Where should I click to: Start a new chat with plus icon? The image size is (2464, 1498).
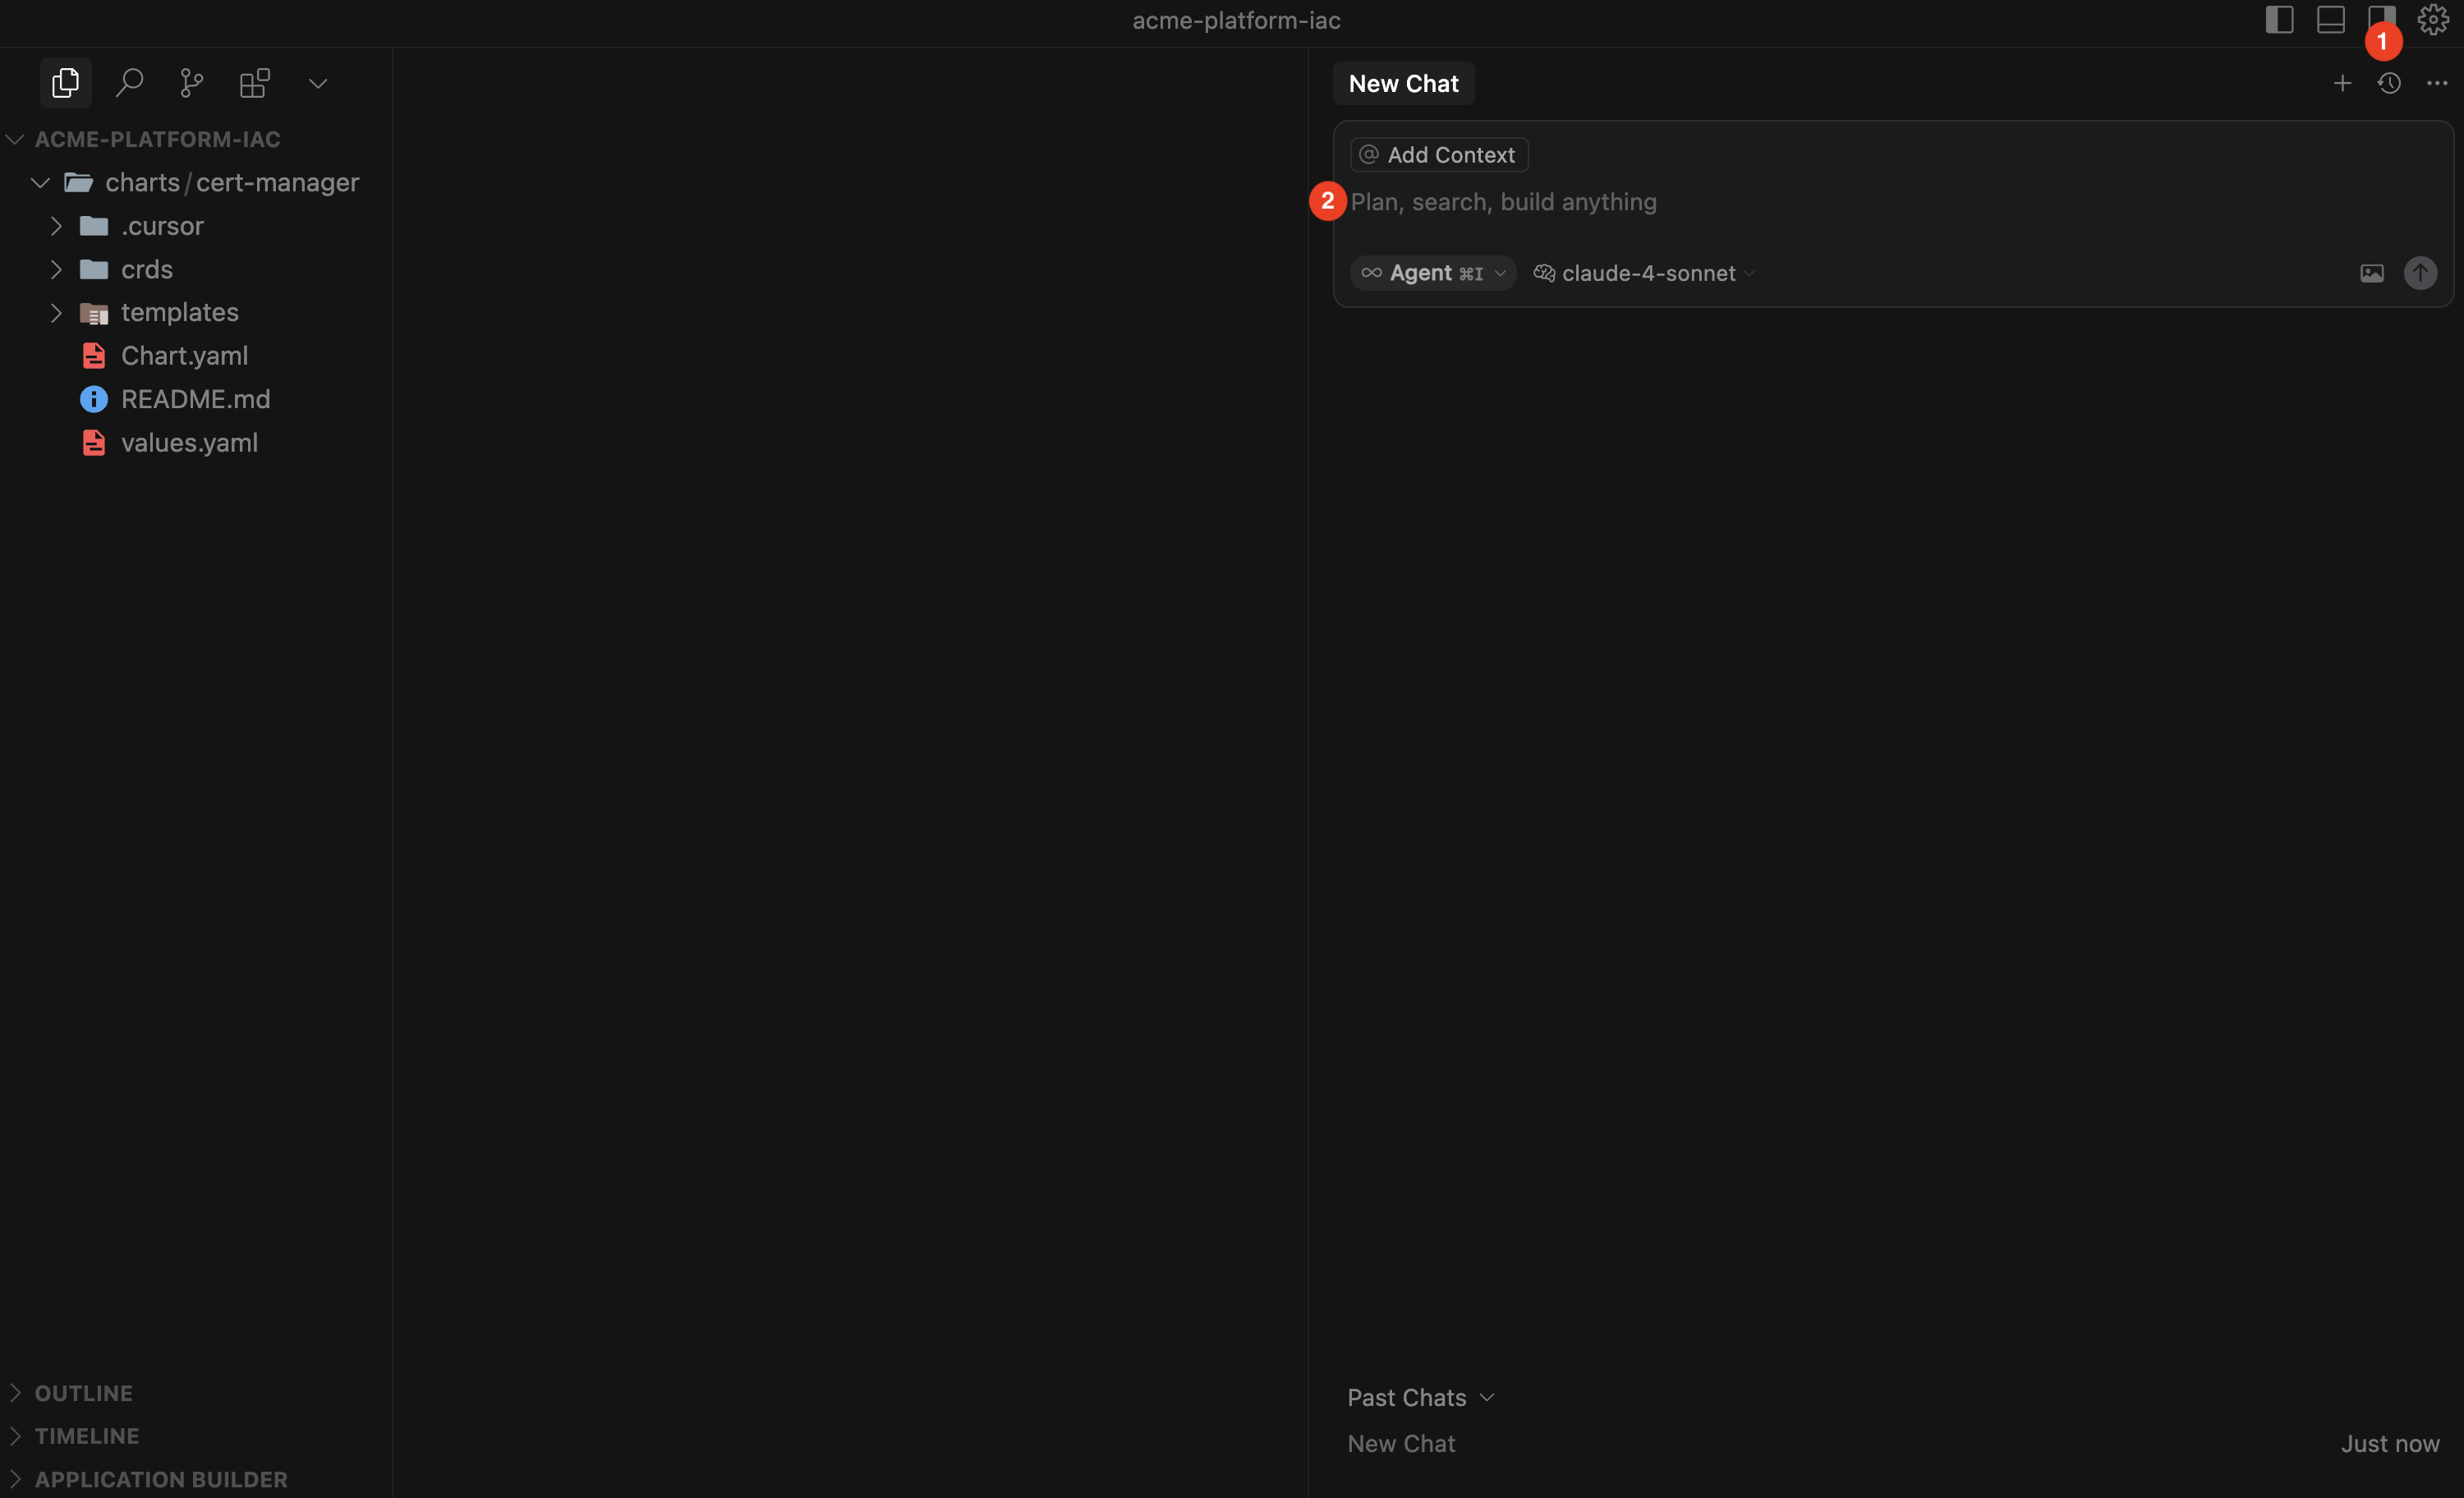tap(2342, 83)
